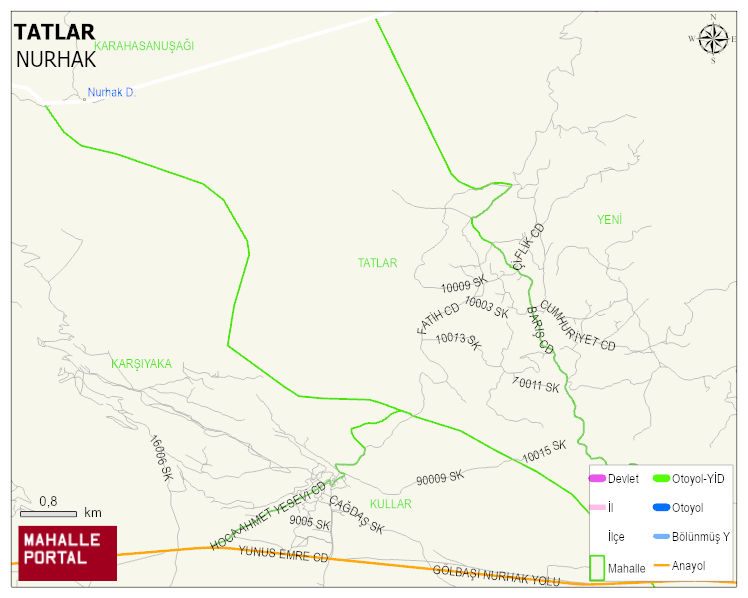Click the compass rose icon
The height and width of the screenshot is (598, 748).
pyautogui.click(x=713, y=40)
